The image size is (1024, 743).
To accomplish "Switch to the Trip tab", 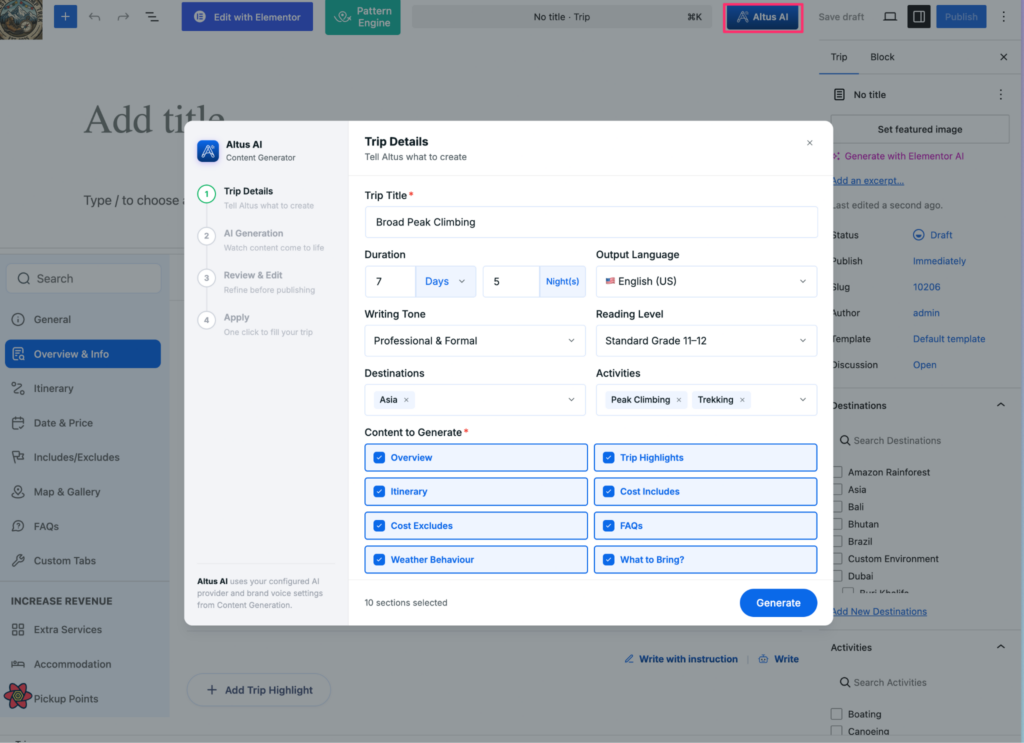I will 839,57.
